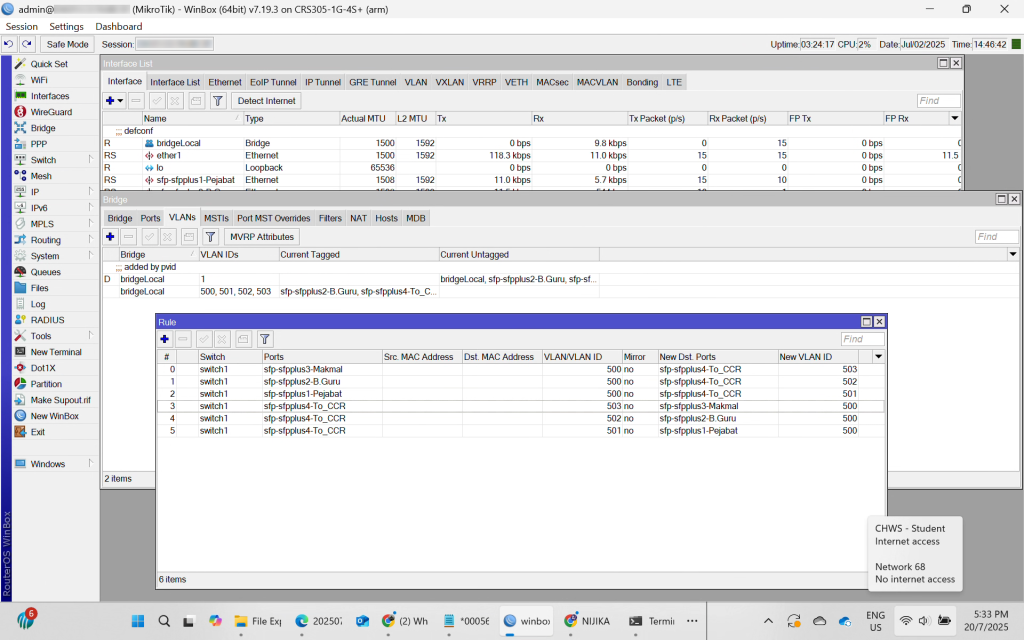Expand the Windows submenu
The image size is (1024, 640).
91,464
